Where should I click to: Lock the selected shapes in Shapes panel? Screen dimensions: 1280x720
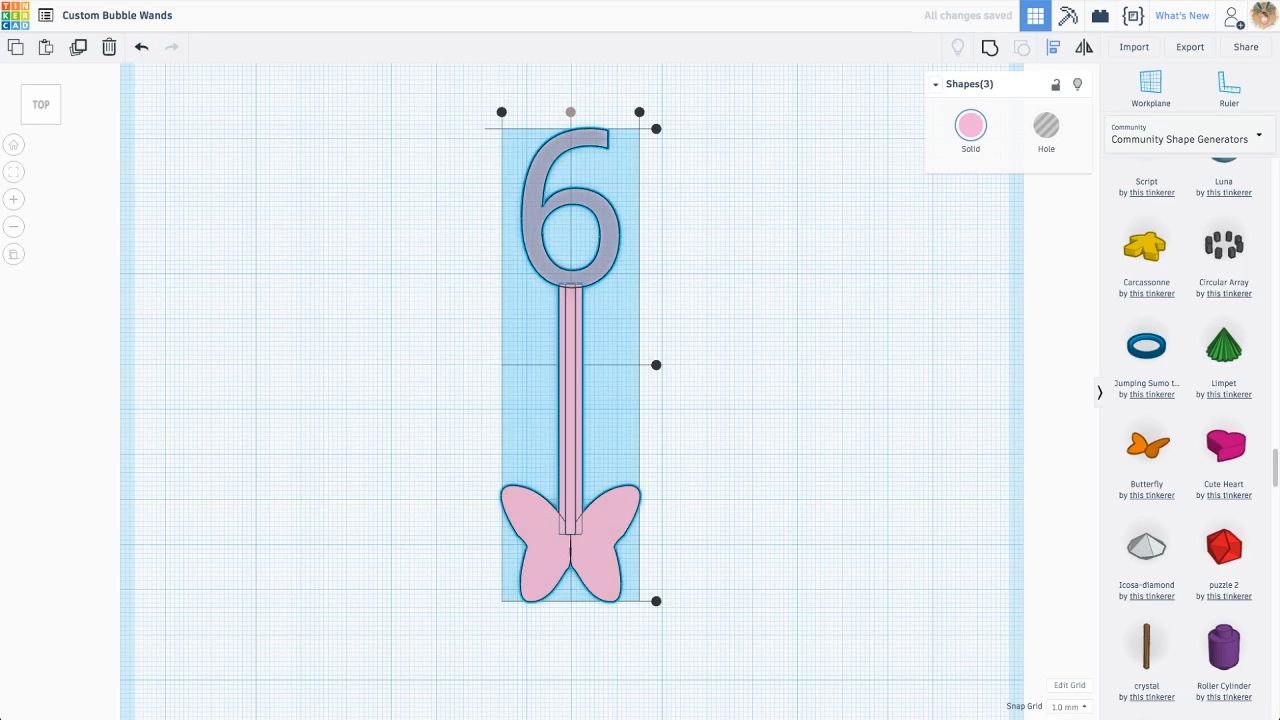tap(1055, 84)
